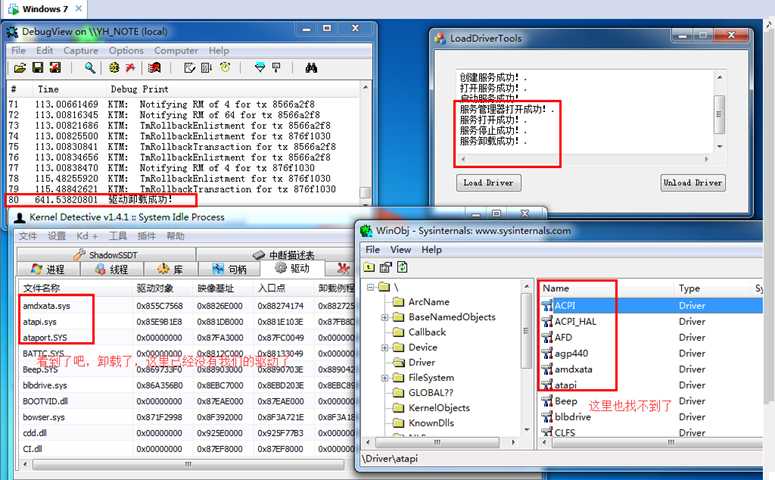775x480 pixels.
Task: Toggle the Autoscroll icon in DebugView toolbar
Action: (x=207, y=68)
